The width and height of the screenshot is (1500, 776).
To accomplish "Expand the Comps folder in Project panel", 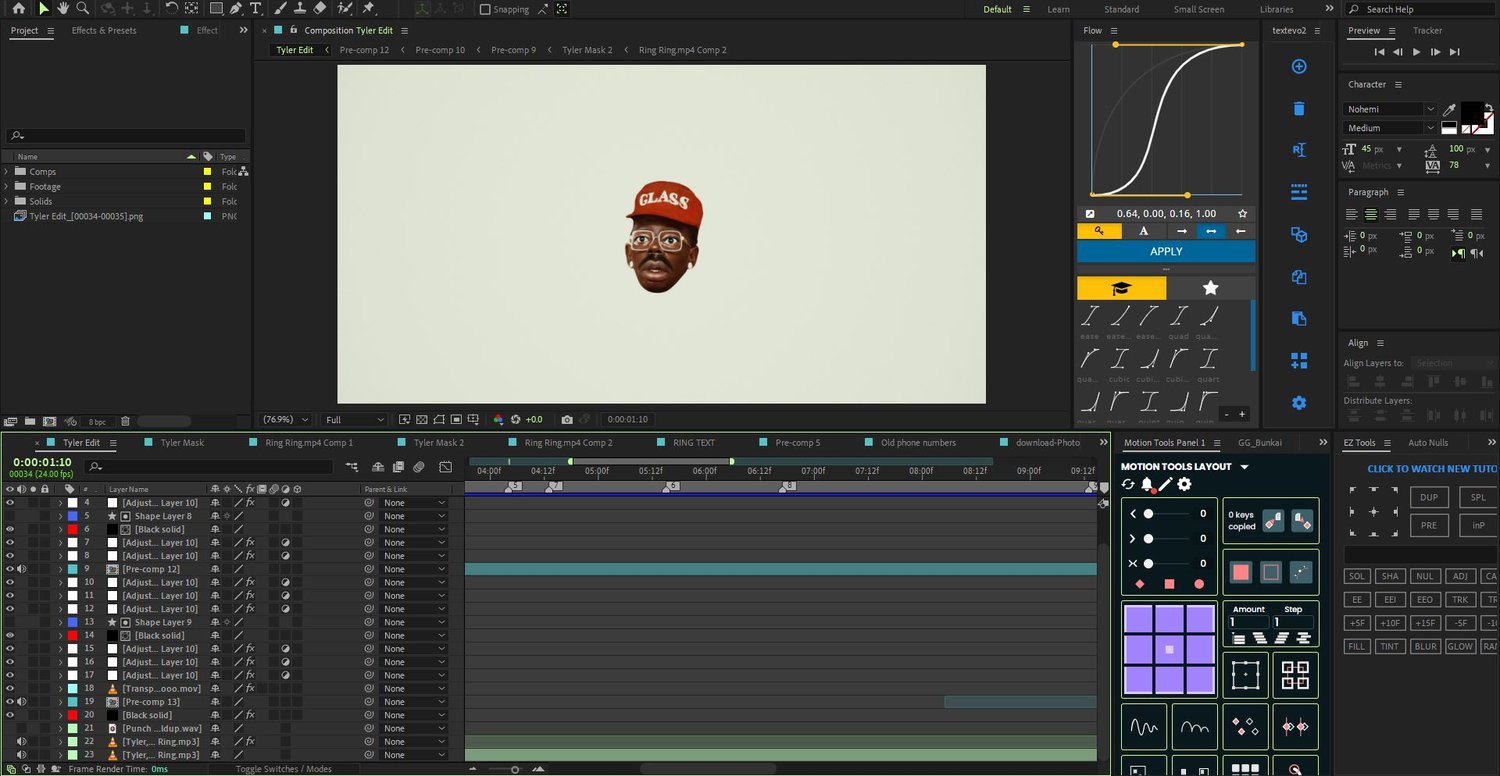I will click(7, 172).
